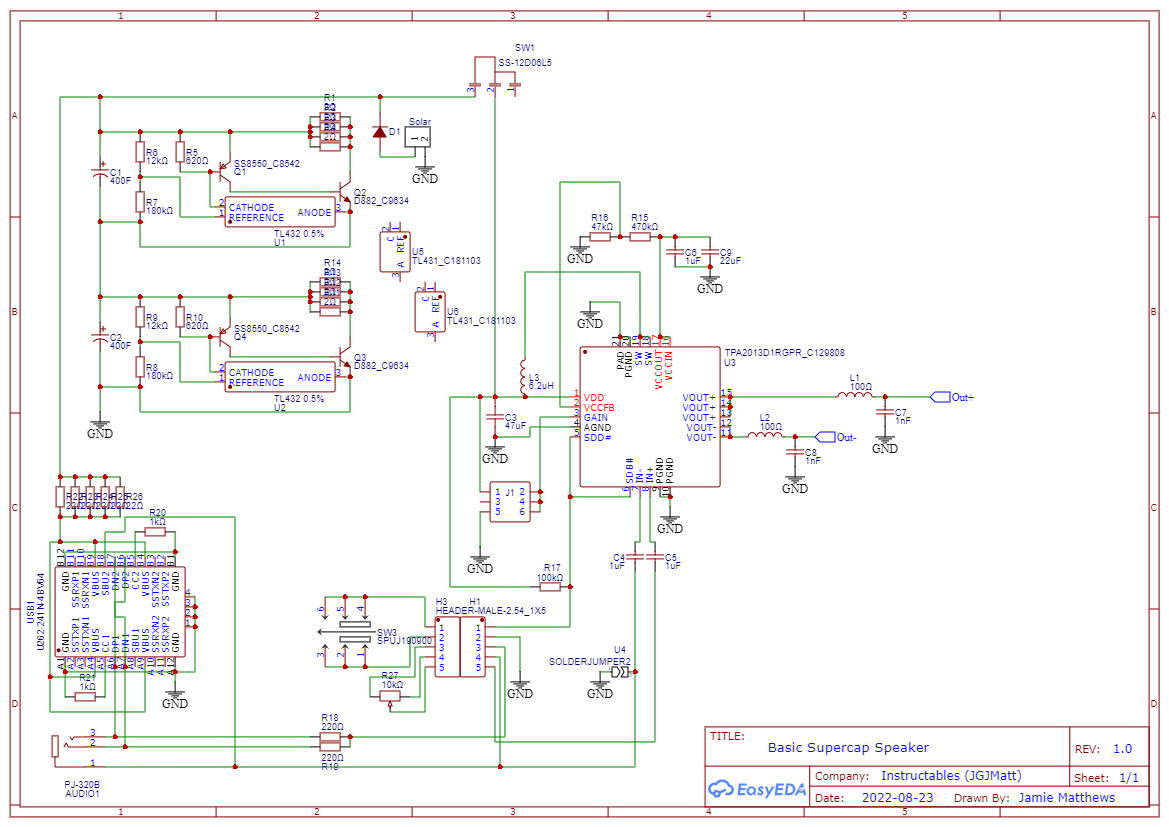
Task: Select the TPA2013D1 amplifier chip U3
Action: (649, 417)
